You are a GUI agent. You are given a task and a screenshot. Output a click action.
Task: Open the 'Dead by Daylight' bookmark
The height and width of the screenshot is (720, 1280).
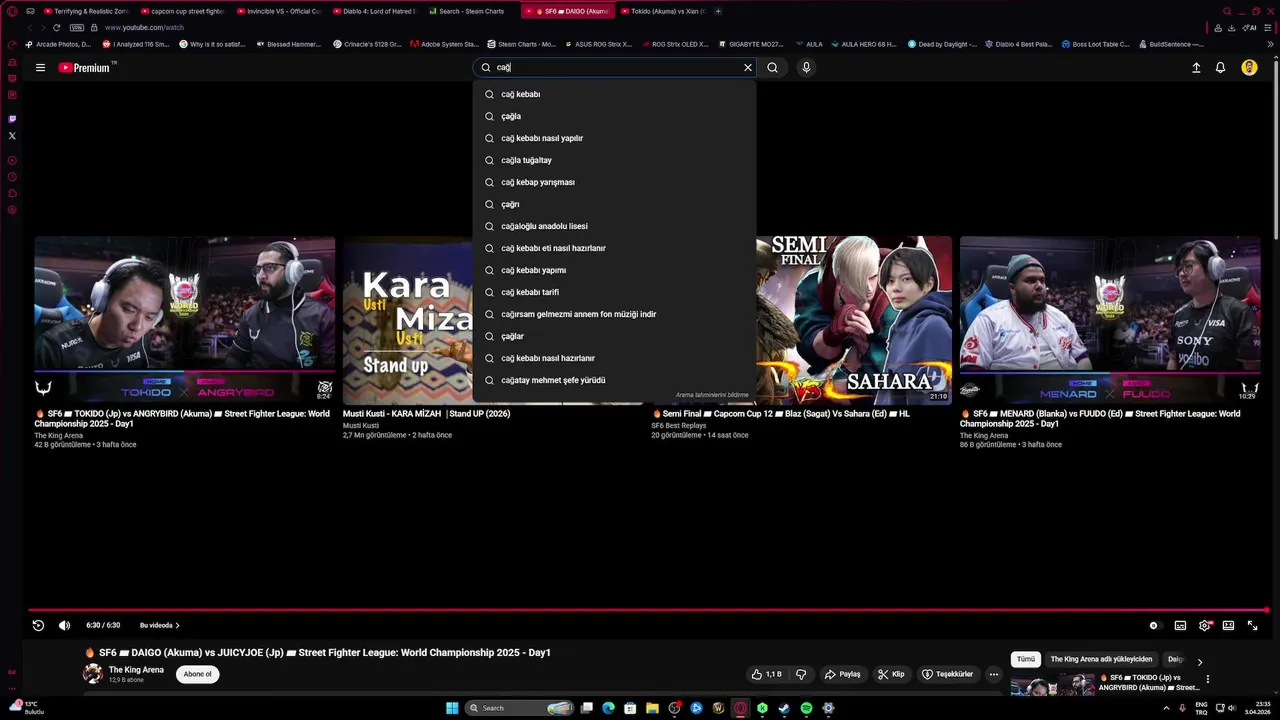coord(942,44)
